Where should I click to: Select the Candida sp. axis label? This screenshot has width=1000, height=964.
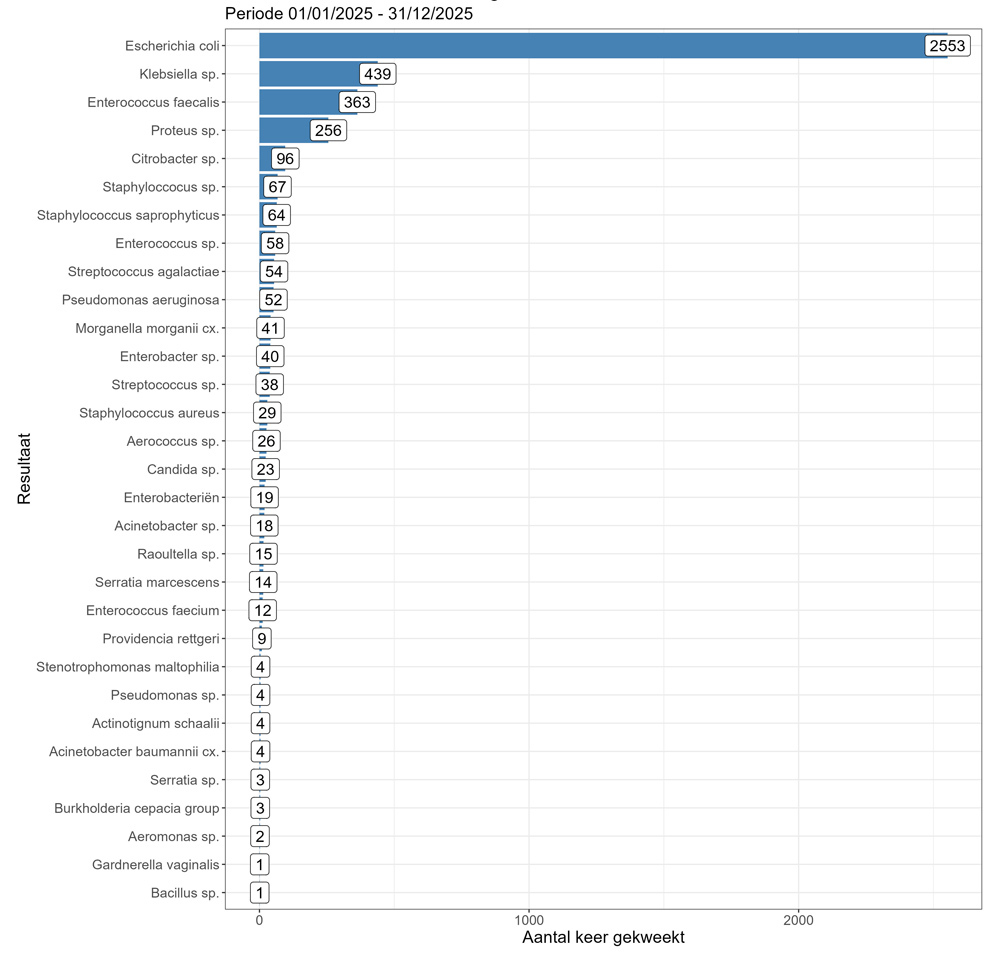tap(182, 469)
